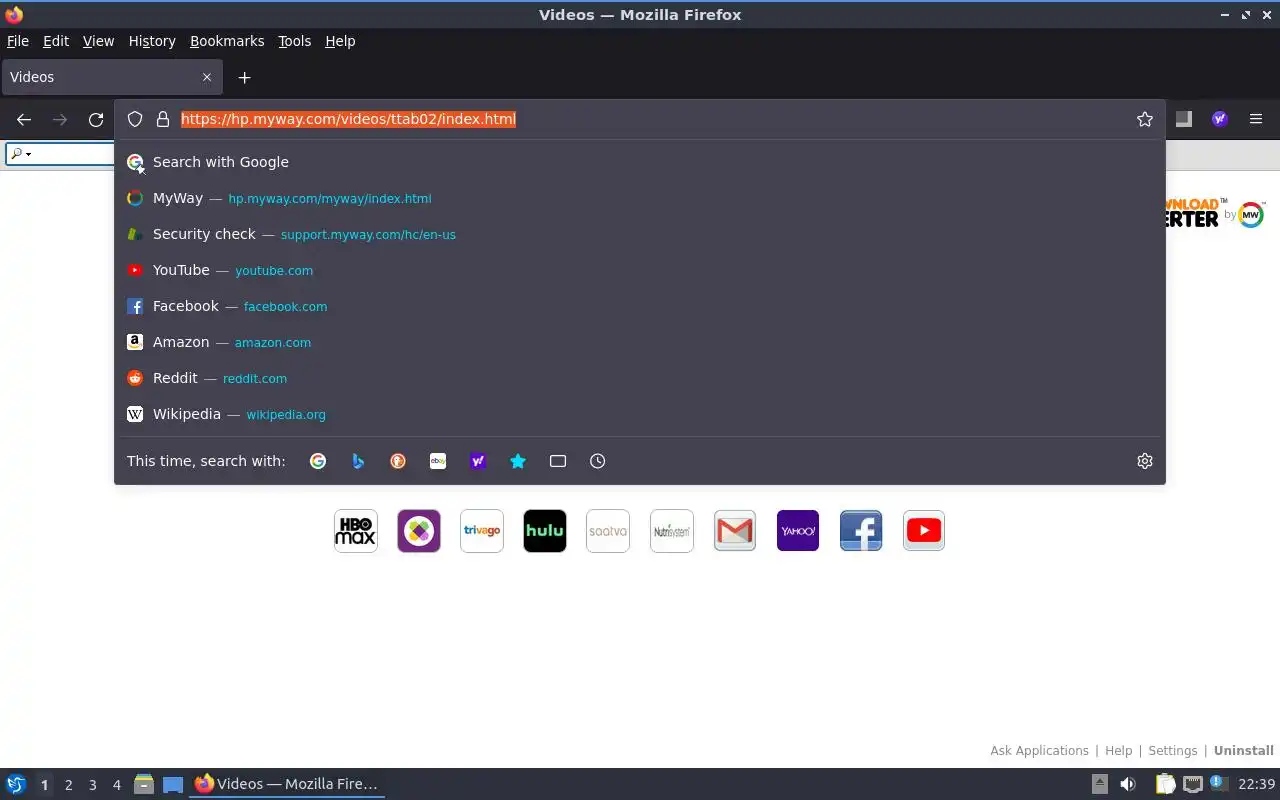The width and height of the screenshot is (1280, 800).
Task: Open the tracking protection shield icon
Action: pos(135,119)
